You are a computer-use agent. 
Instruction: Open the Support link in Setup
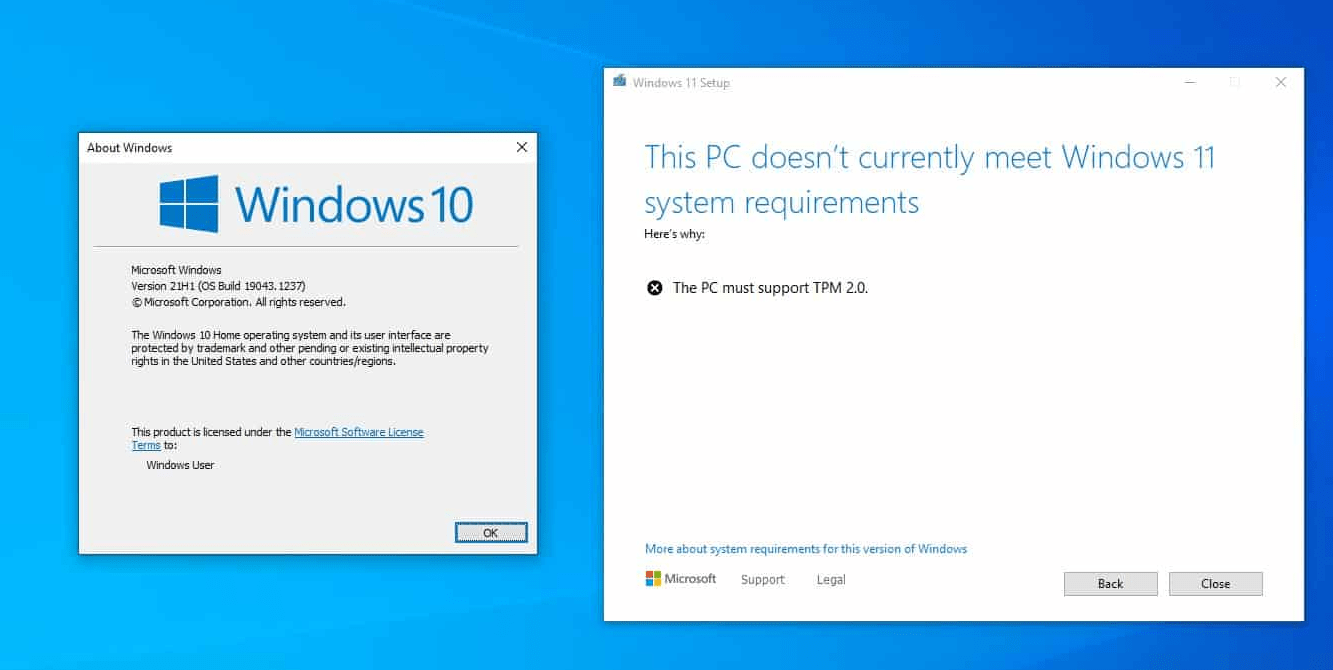tap(763, 580)
